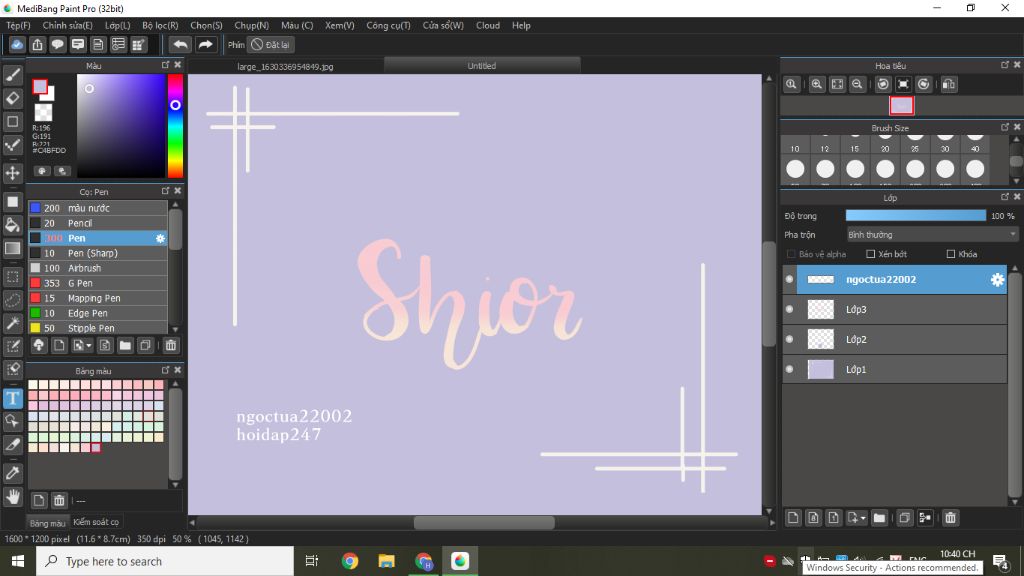
Task: Switch to Kiểm soát cọ tab
Action: [96, 522]
